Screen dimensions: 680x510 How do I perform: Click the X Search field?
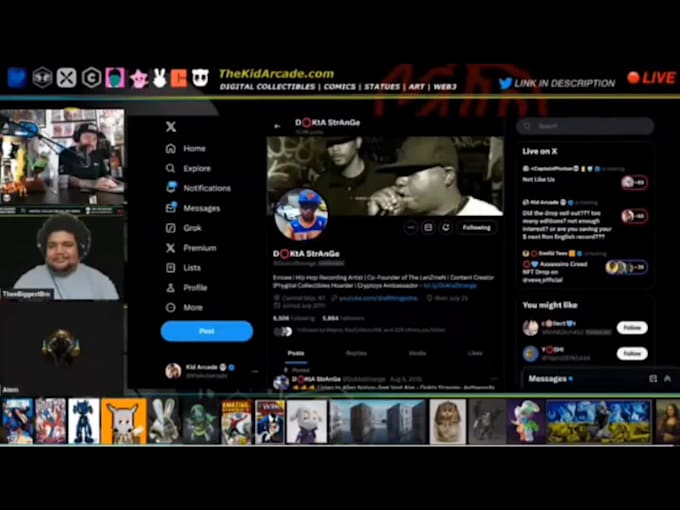tap(585, 126)
